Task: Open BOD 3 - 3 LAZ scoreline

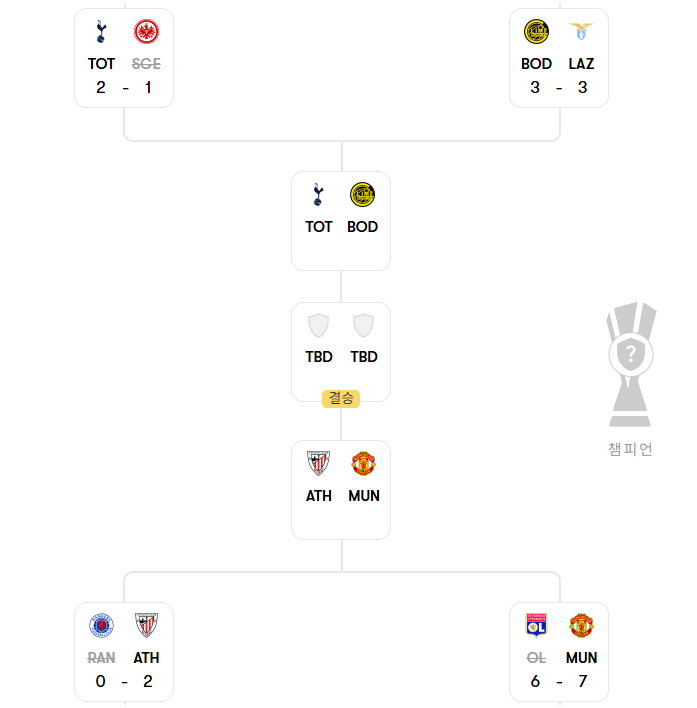Action: 559,87
